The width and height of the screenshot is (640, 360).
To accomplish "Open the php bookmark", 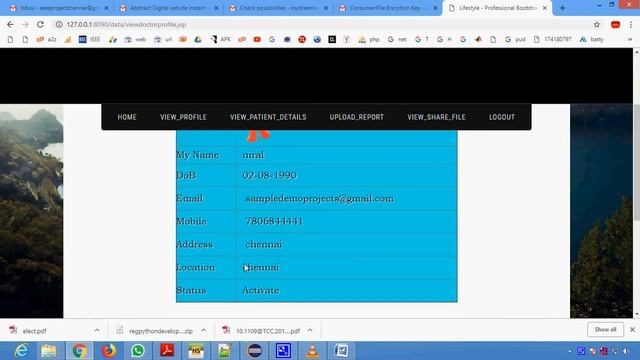I will (369, 39).
